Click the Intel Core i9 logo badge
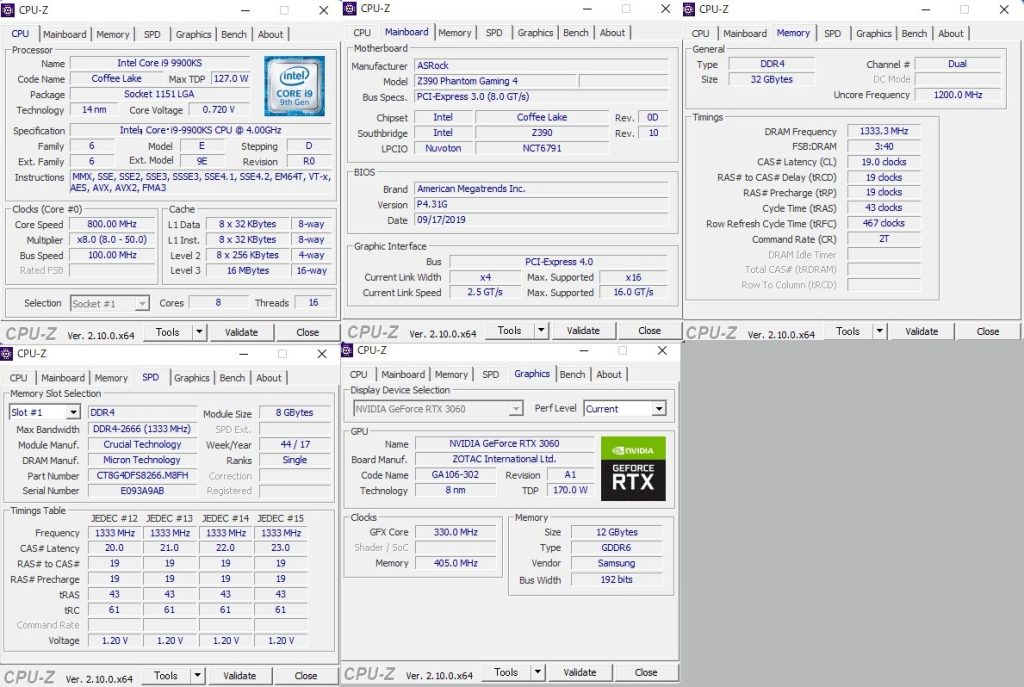 tap(294, 86)
